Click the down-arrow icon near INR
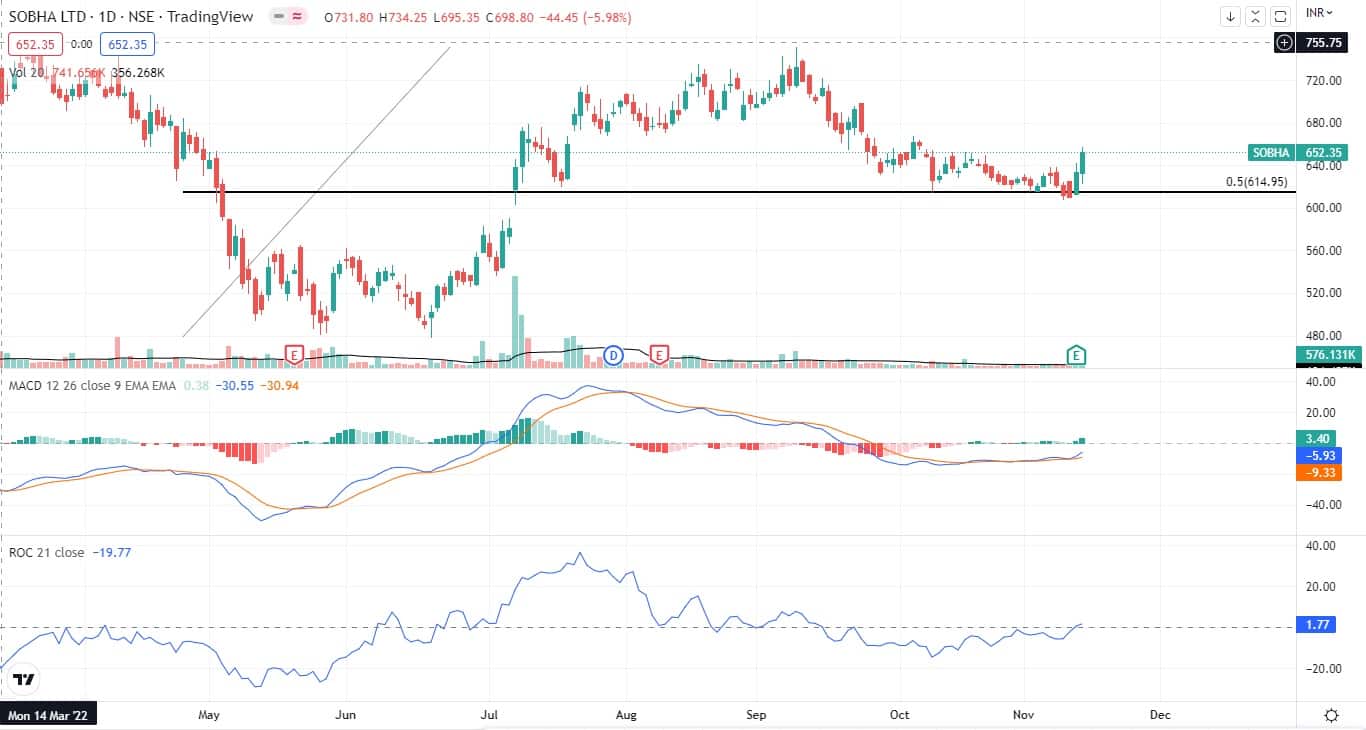1366x730 pixels. 1231,16
